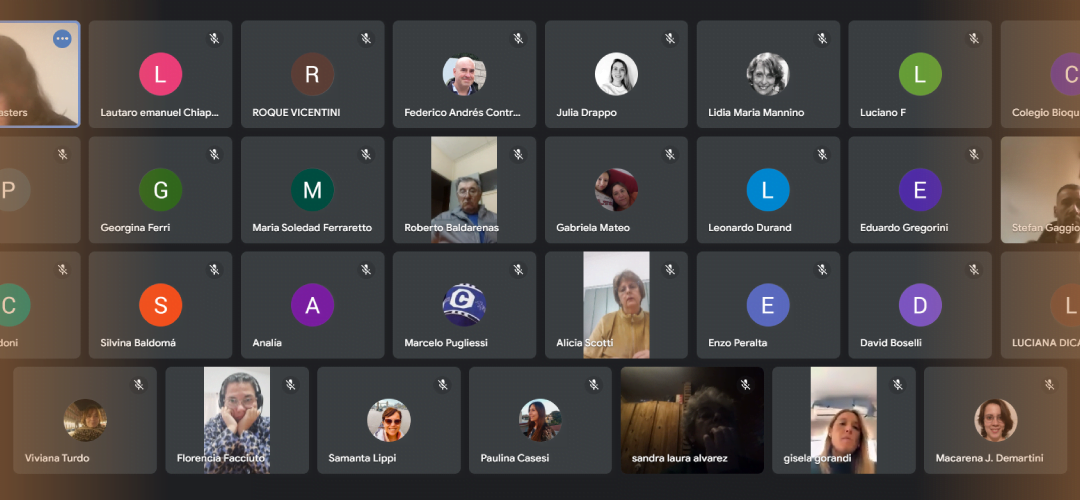Viewport: 1080px width, 500px height.
Task: Select Luciano F's green L avatar
Action: 920,74
